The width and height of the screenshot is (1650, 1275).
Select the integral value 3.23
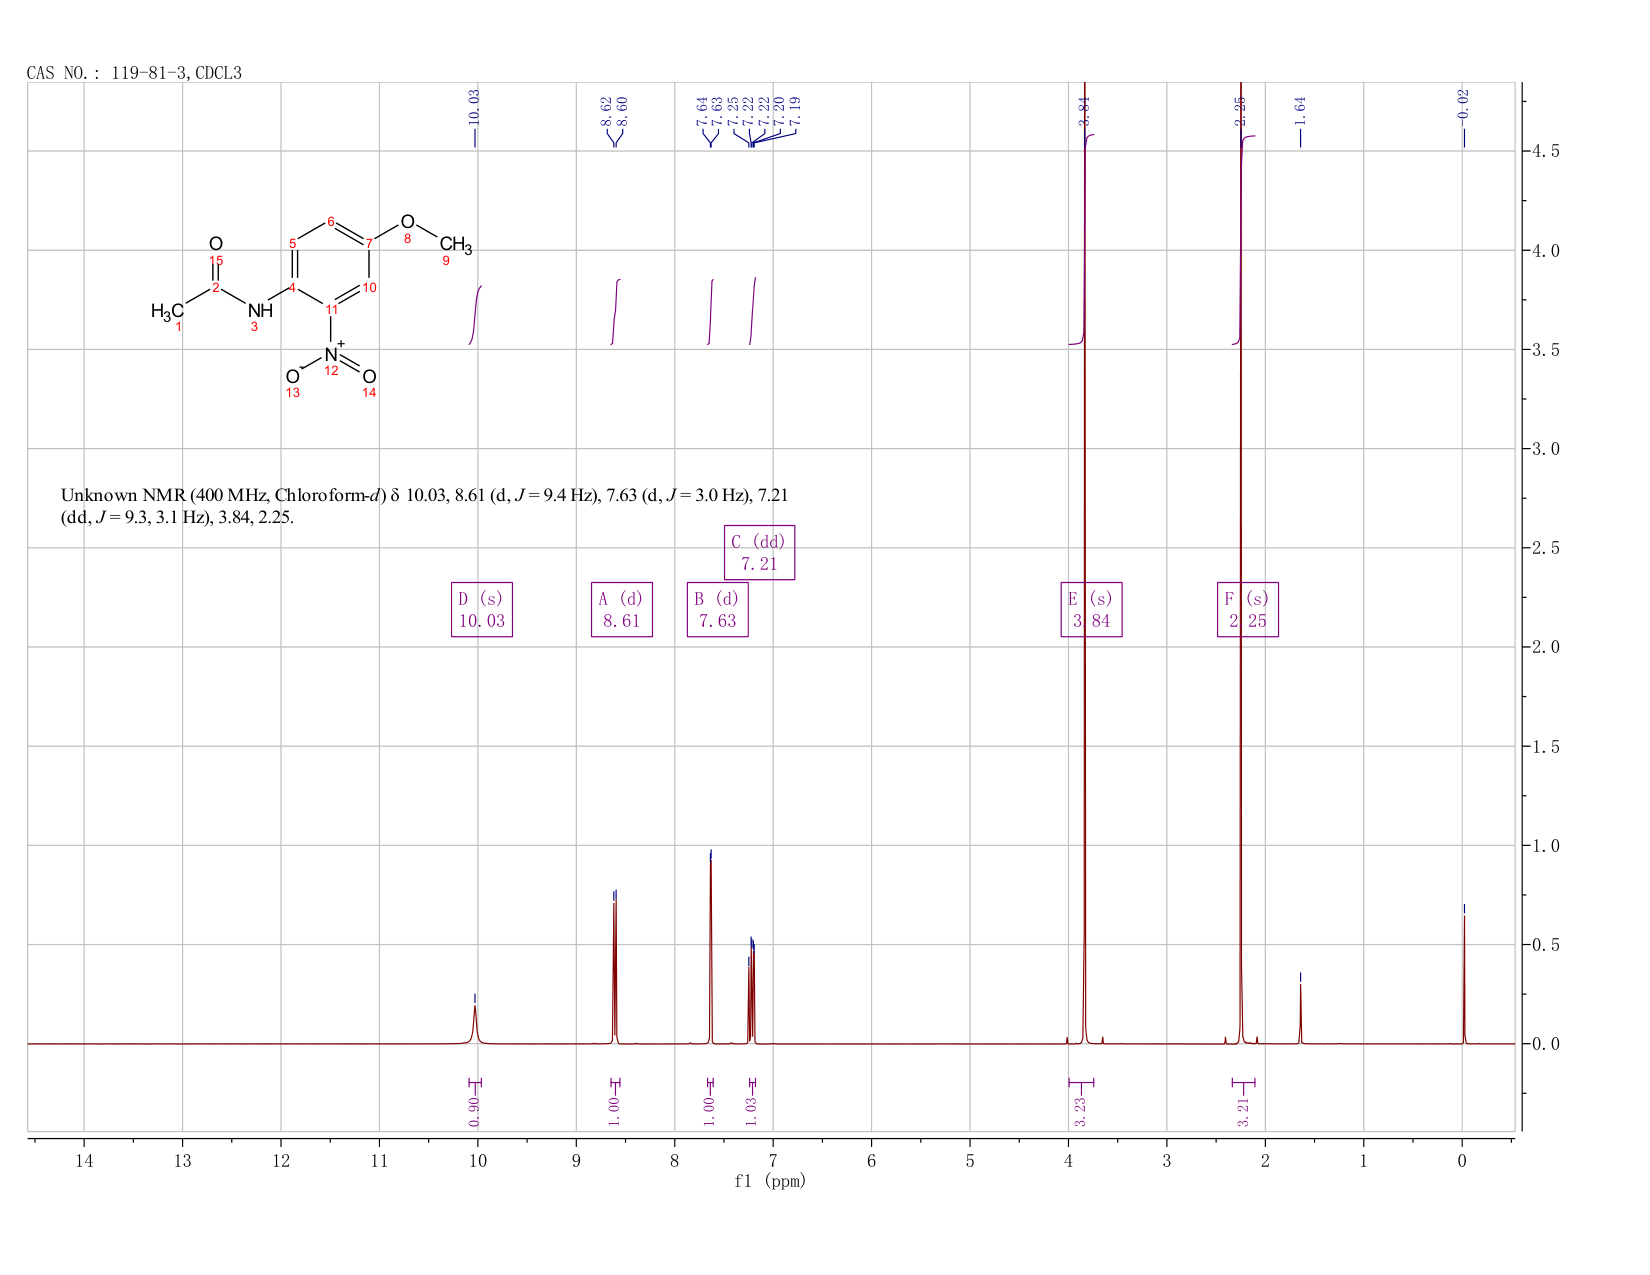1080,1110
